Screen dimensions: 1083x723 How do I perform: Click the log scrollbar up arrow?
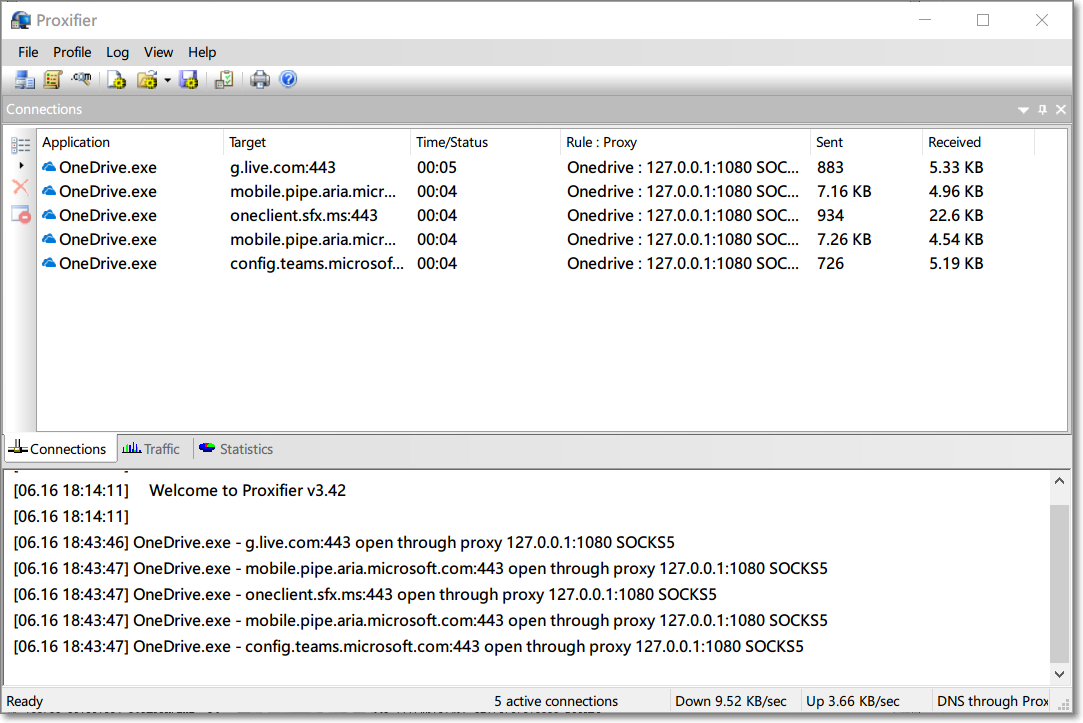[1060, 481]
